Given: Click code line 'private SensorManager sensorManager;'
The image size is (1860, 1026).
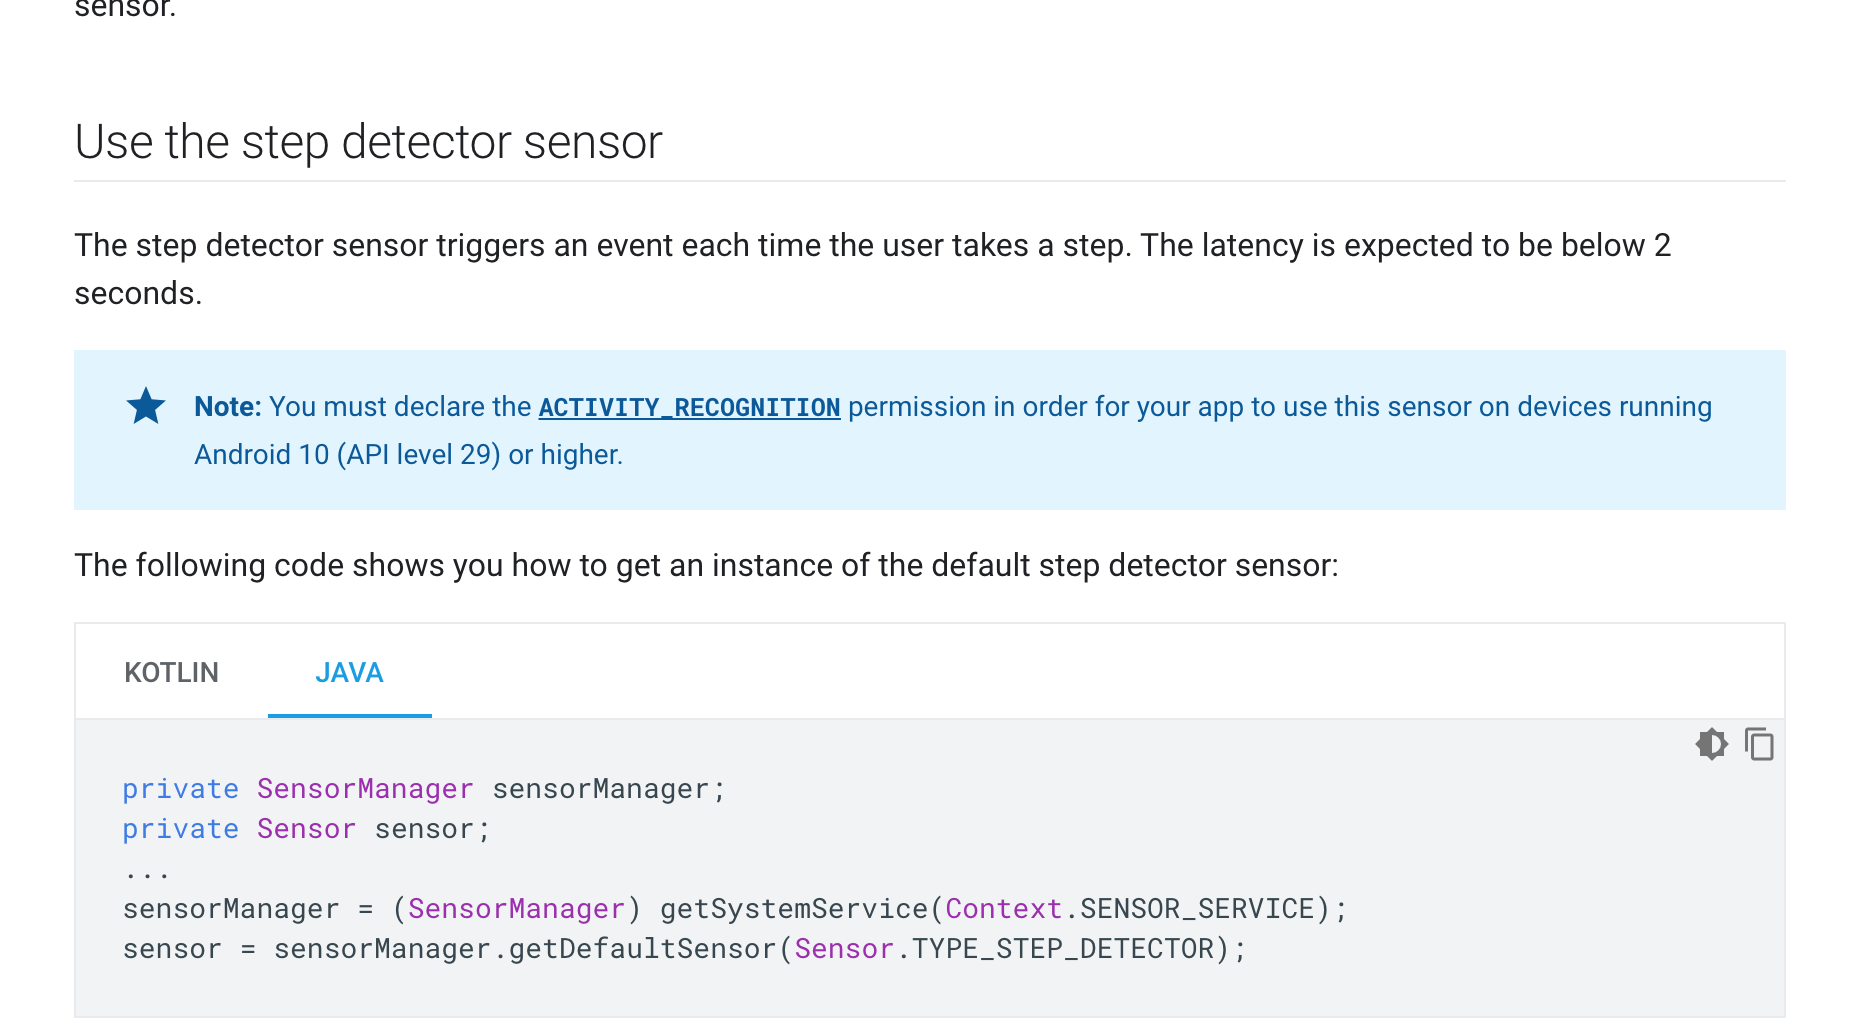Looking at the screenshot, I should pos(424,789).
